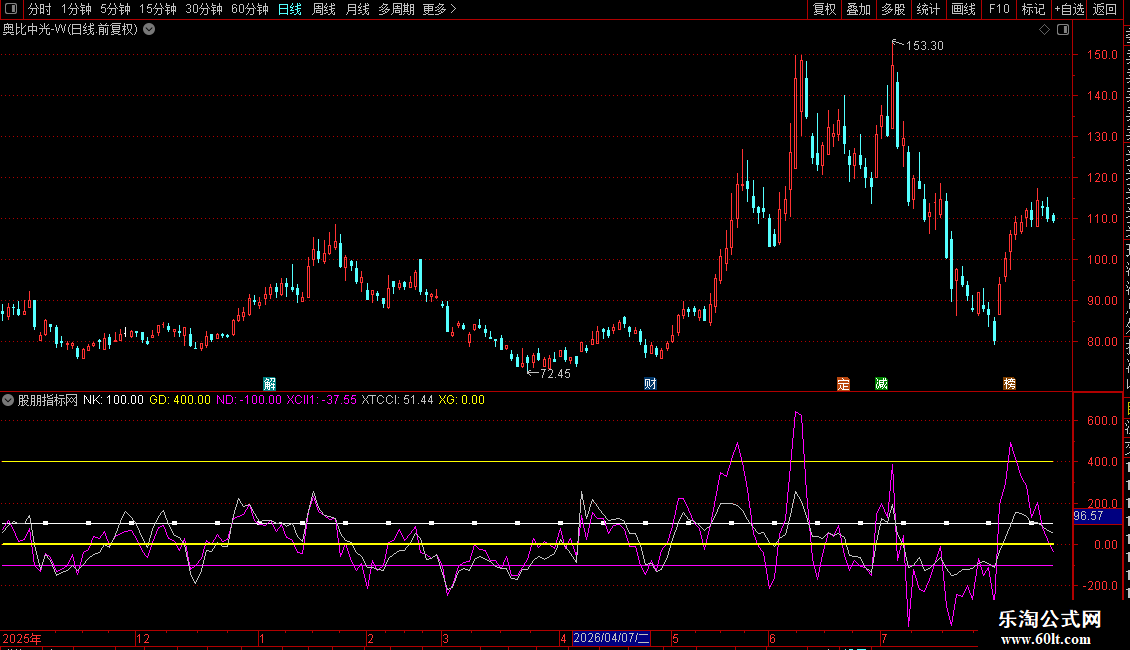
Task: Add stock via +自选 button
Action: (1069, 9)
